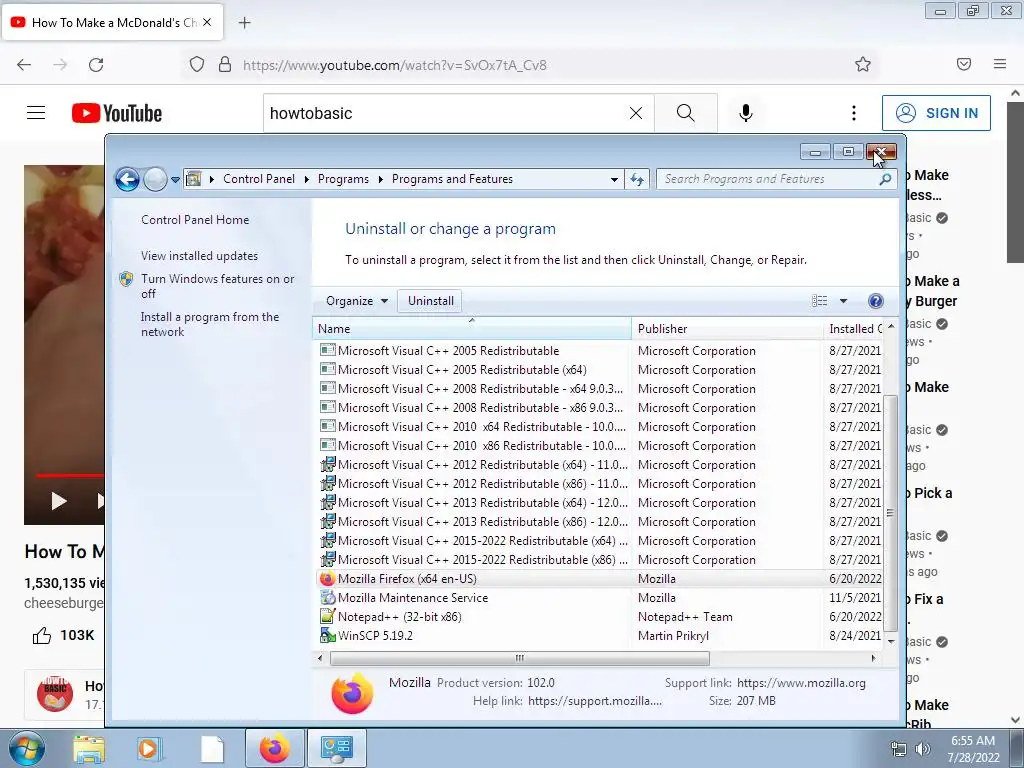Select the Programs breadcrumb

(343, 179)
